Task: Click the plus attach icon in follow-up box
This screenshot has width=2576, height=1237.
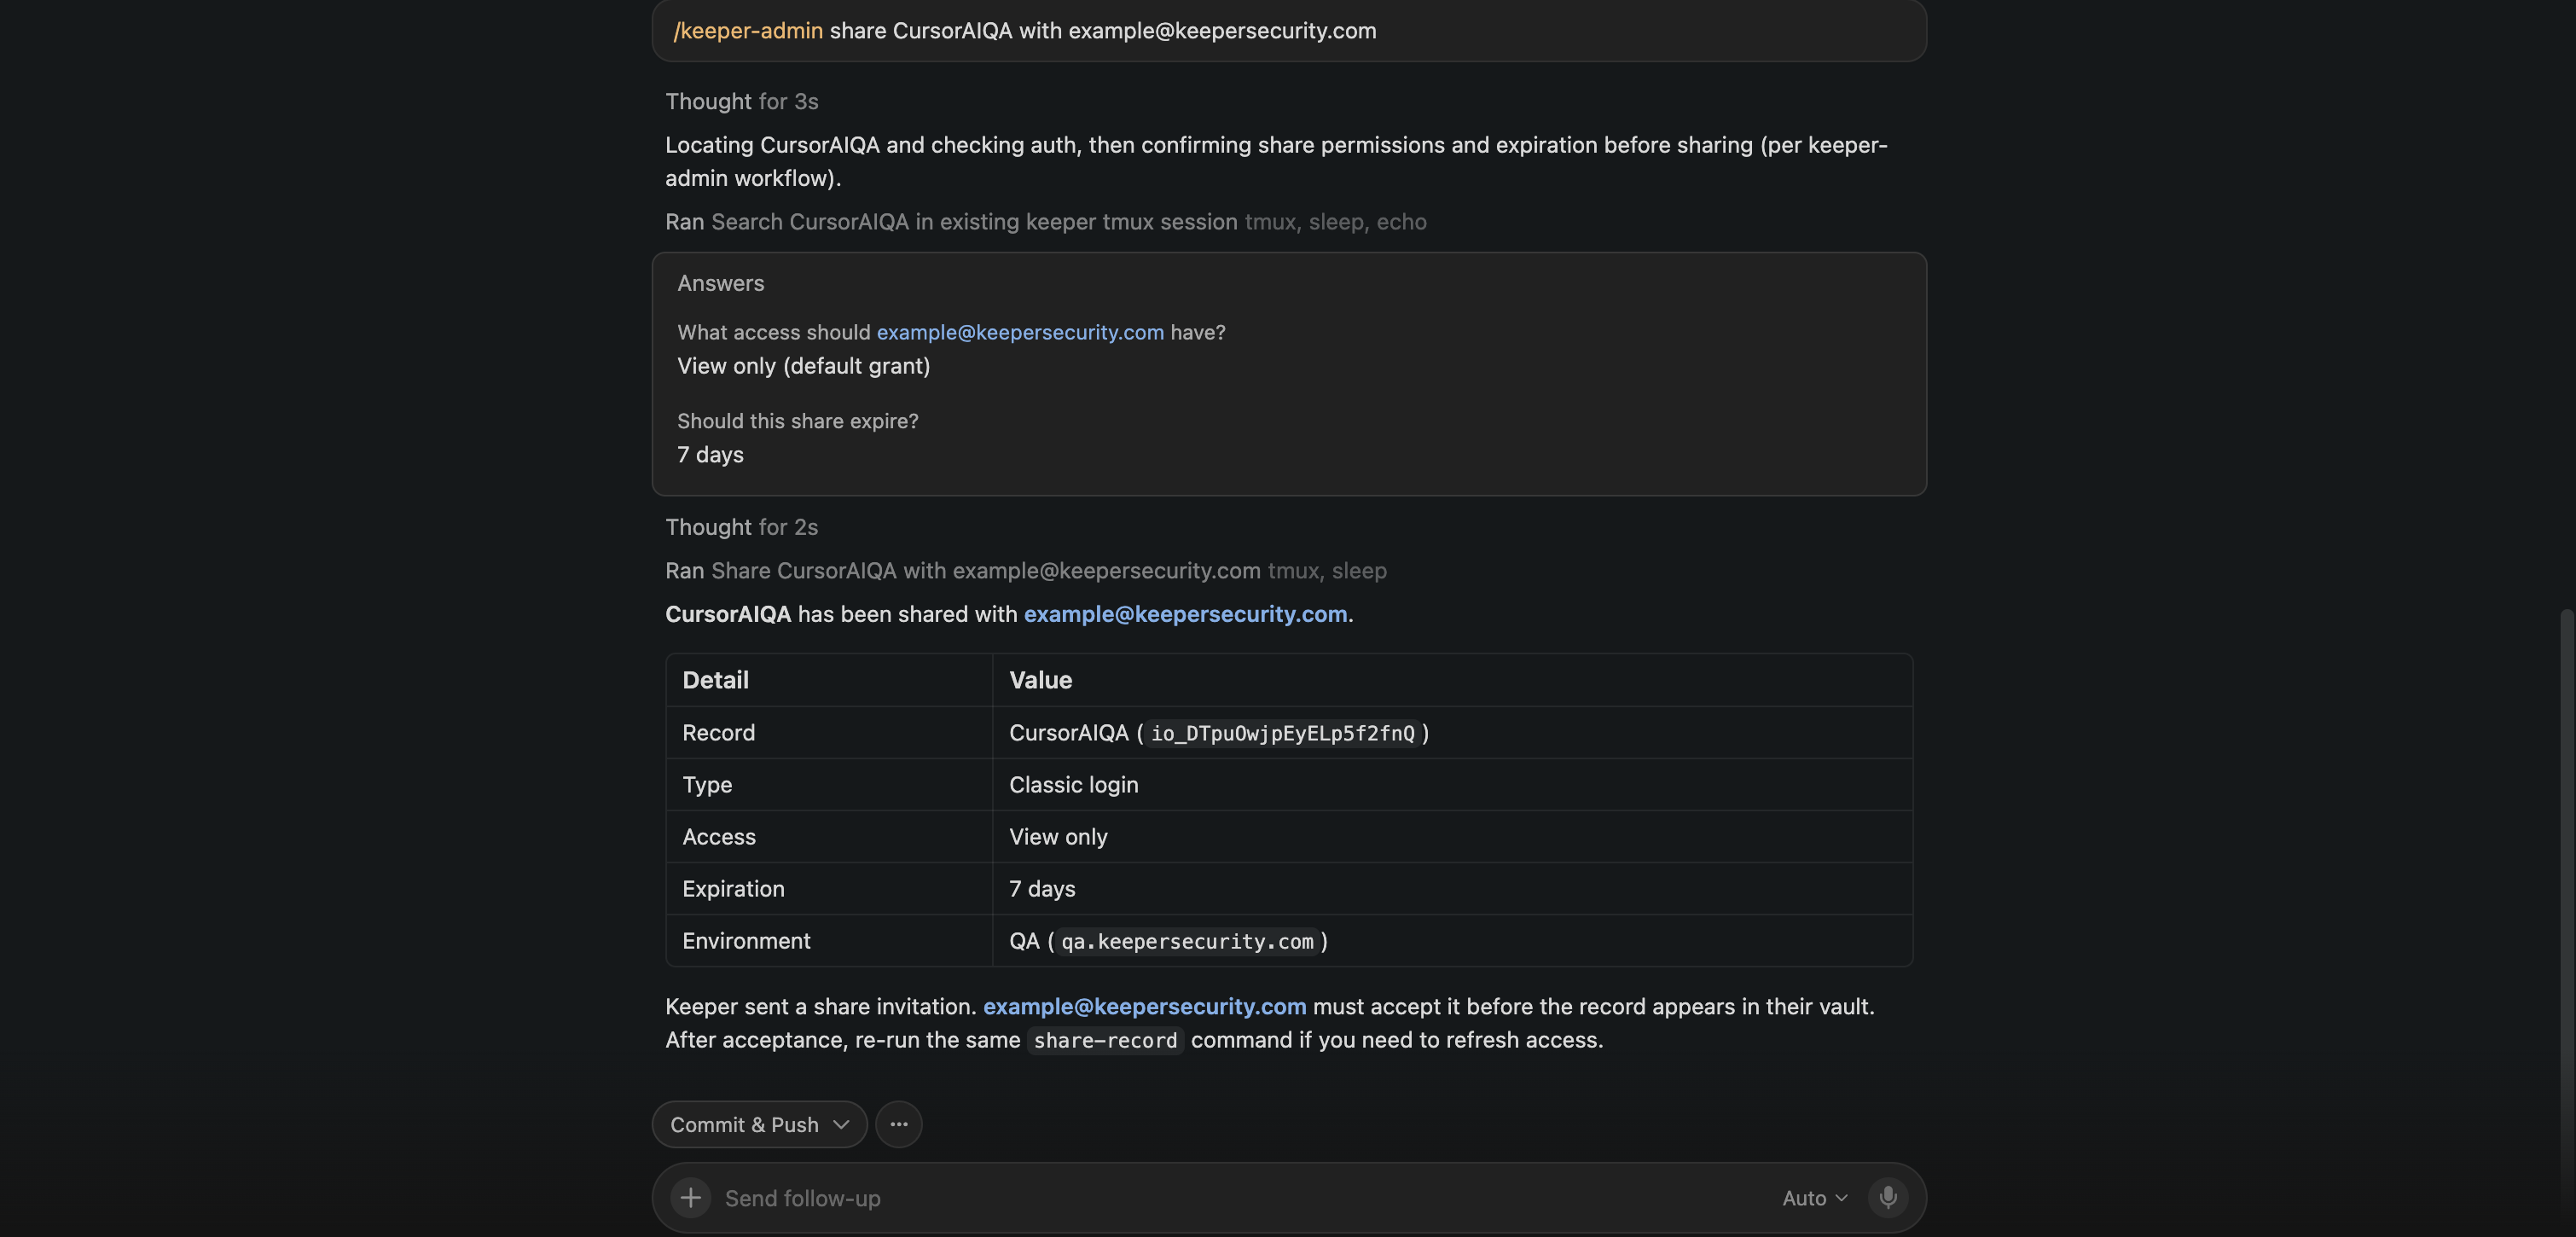Action: coord(690,1197)
